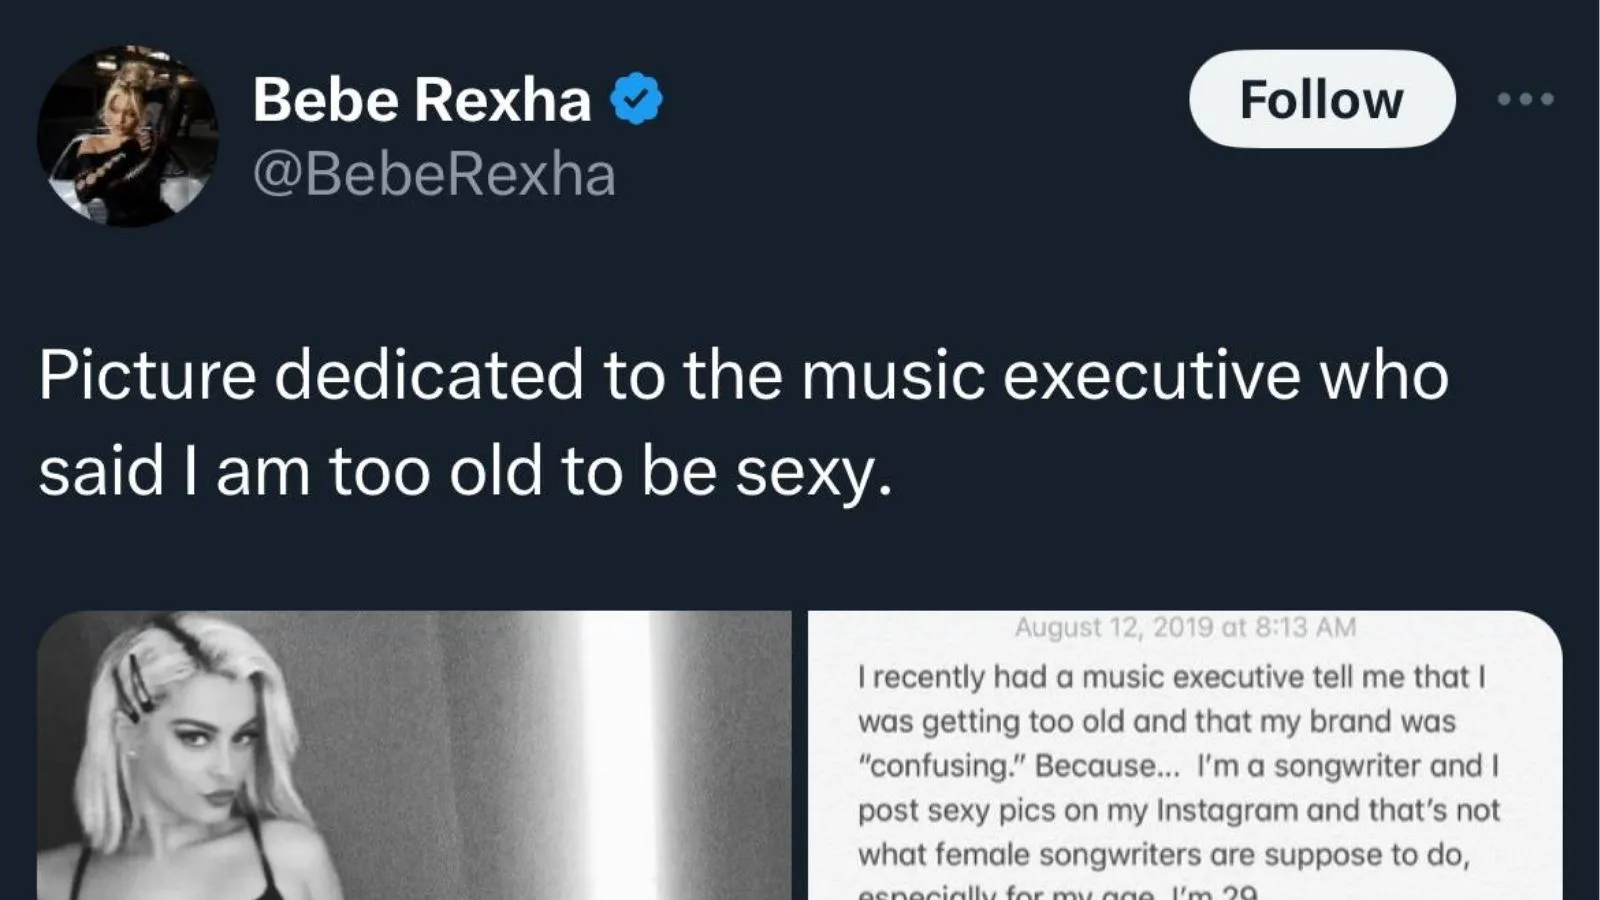Click note line "I recently had a music"
Viewport: 1600px width, 900px height.
[x=1171, y=677]
